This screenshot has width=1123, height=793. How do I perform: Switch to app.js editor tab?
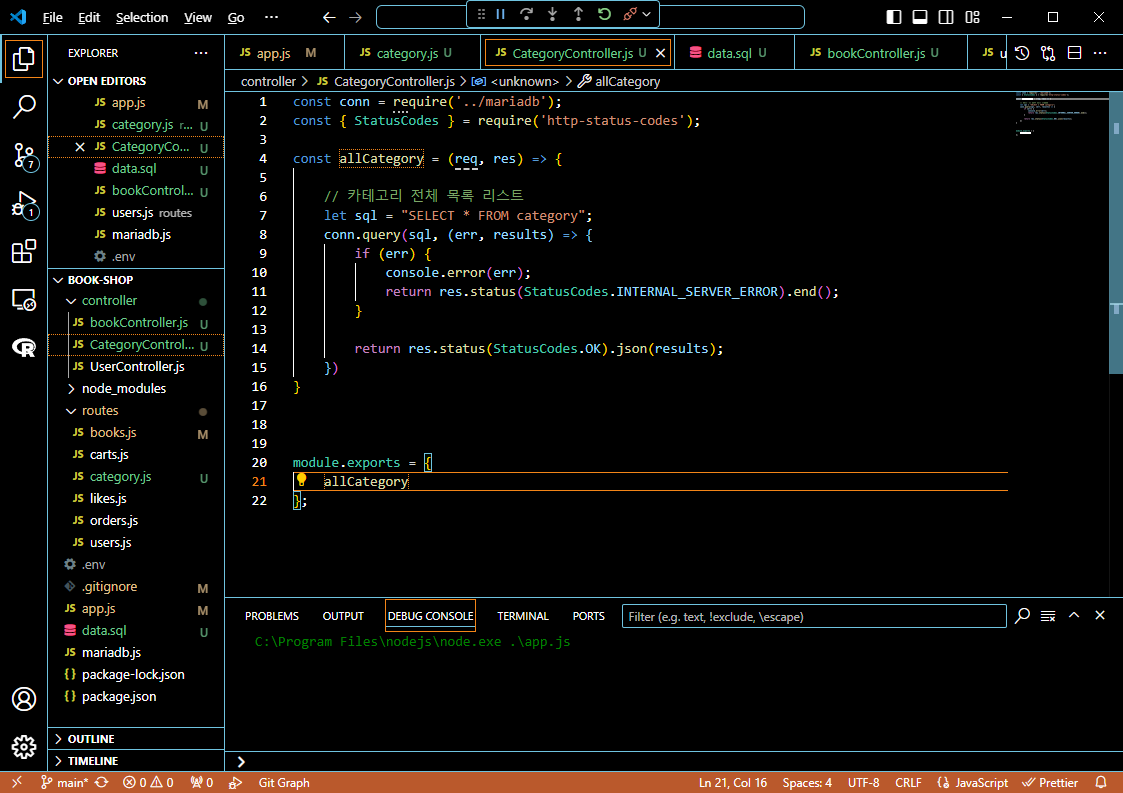point(284,53)
